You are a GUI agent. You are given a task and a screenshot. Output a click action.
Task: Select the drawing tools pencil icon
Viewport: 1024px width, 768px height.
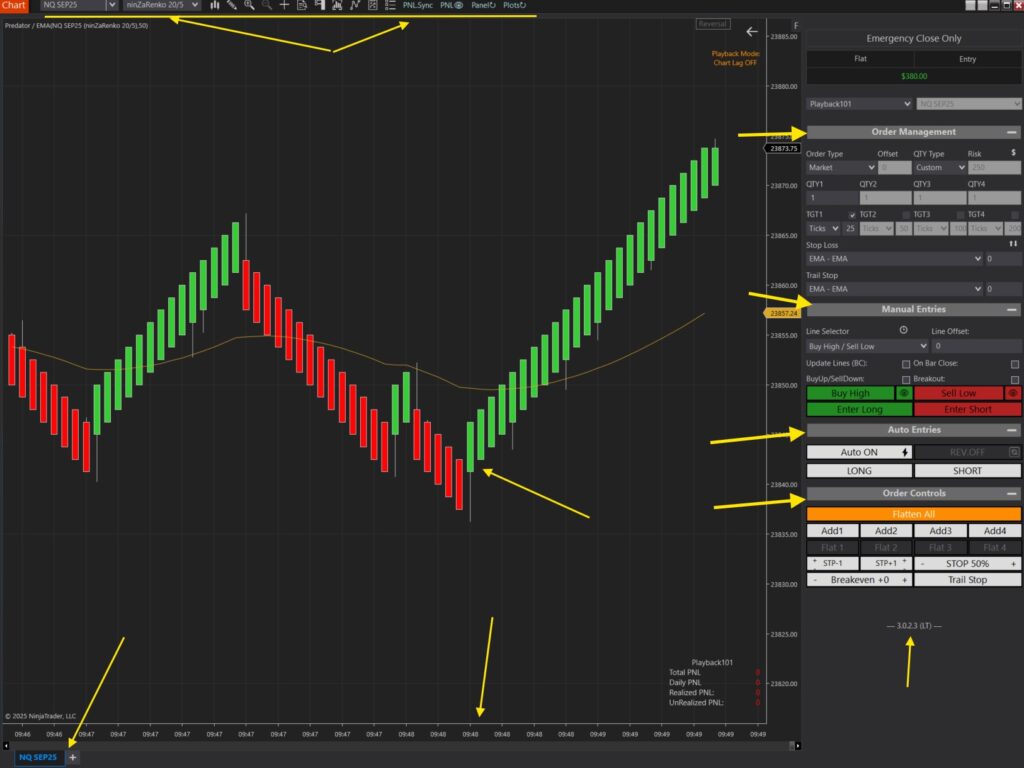point(232,5)
